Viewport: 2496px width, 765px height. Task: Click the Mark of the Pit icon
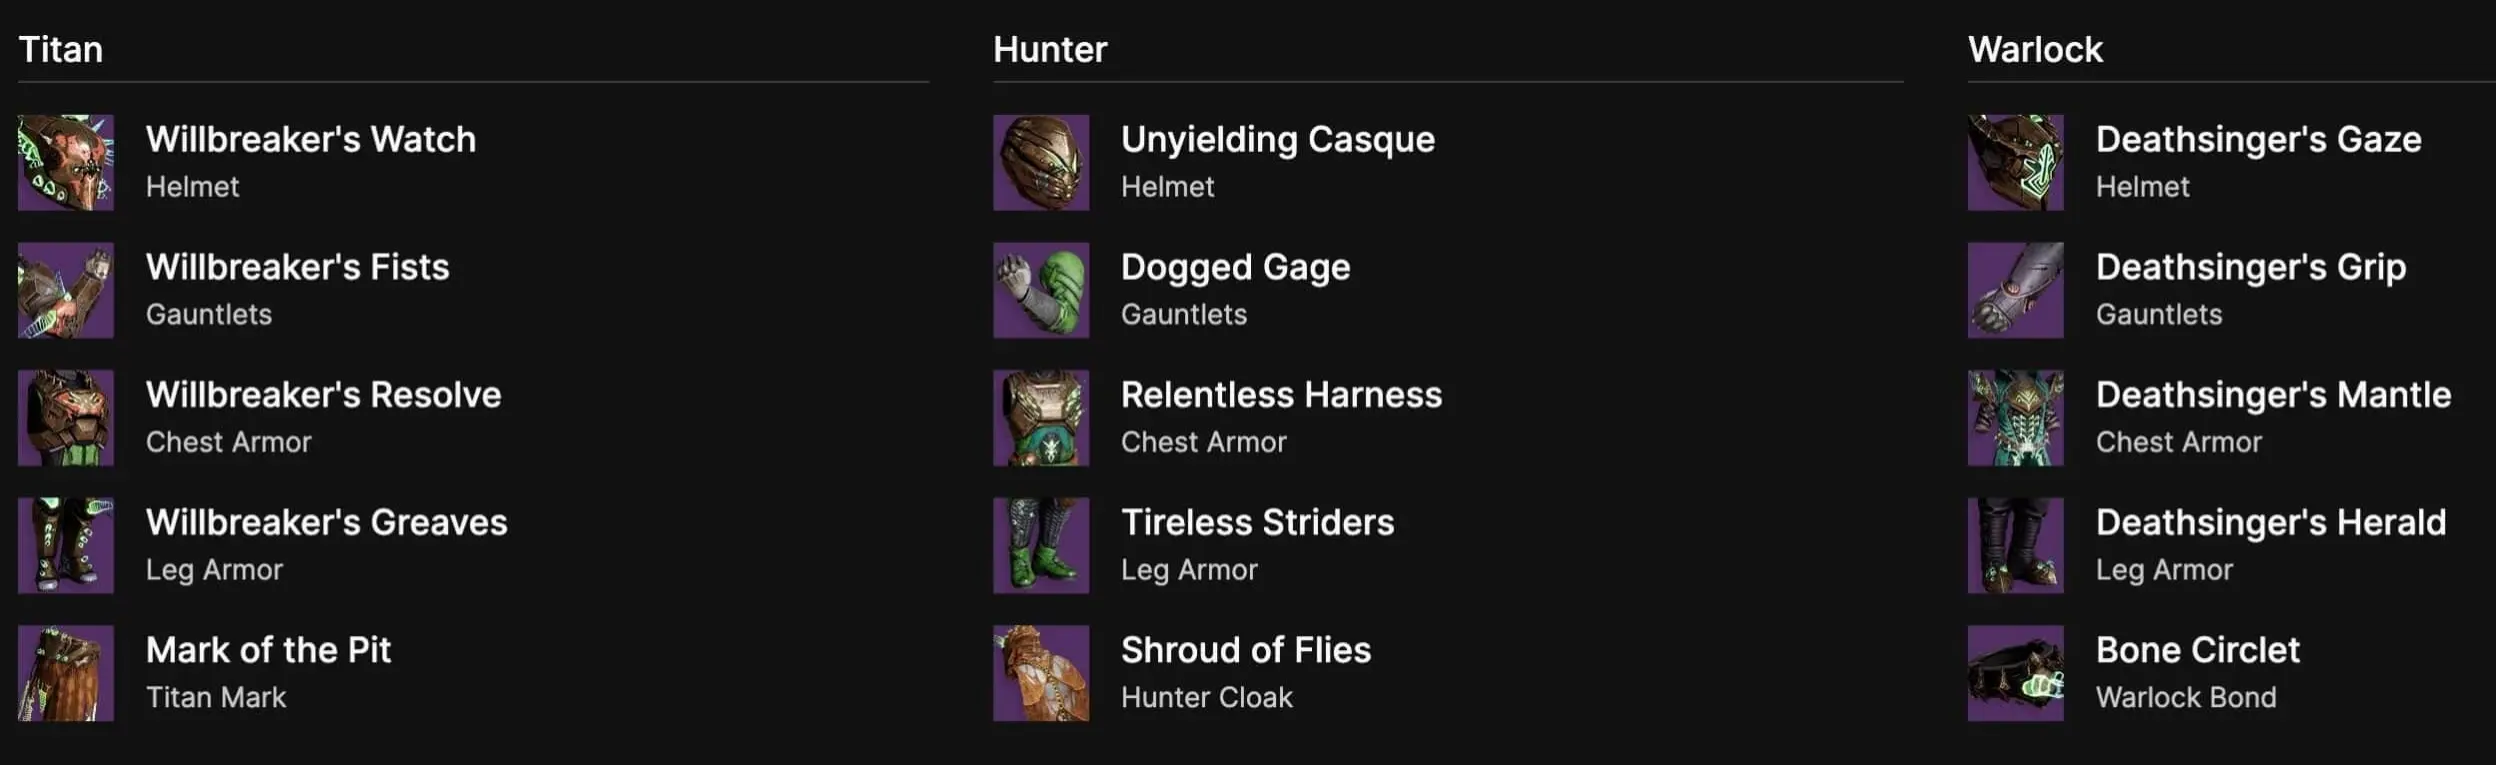[x=64, y=672]
